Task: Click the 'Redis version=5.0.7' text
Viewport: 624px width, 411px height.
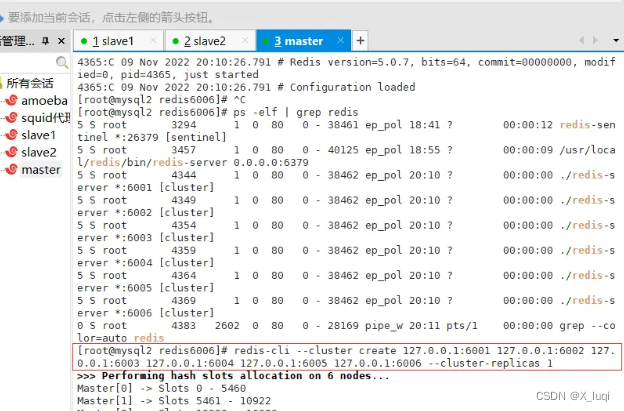Action: coord(352,62)
